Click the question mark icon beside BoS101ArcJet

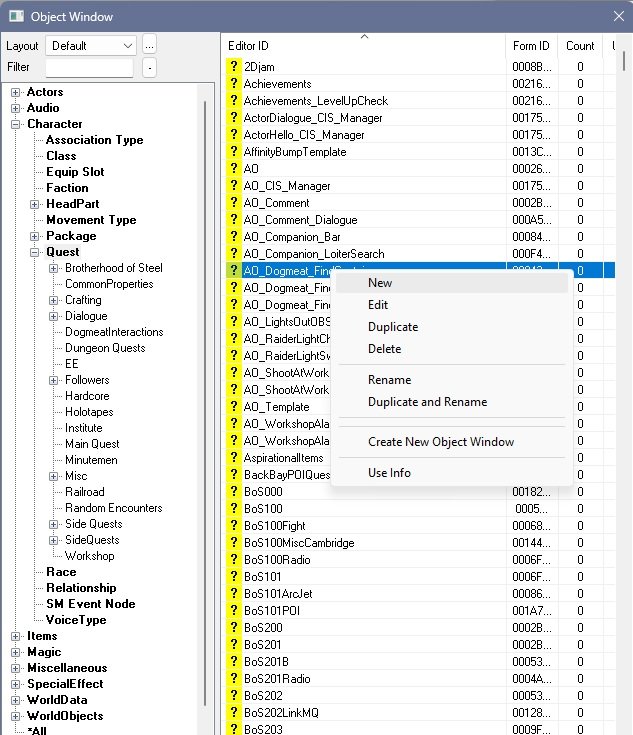(234, 593)
